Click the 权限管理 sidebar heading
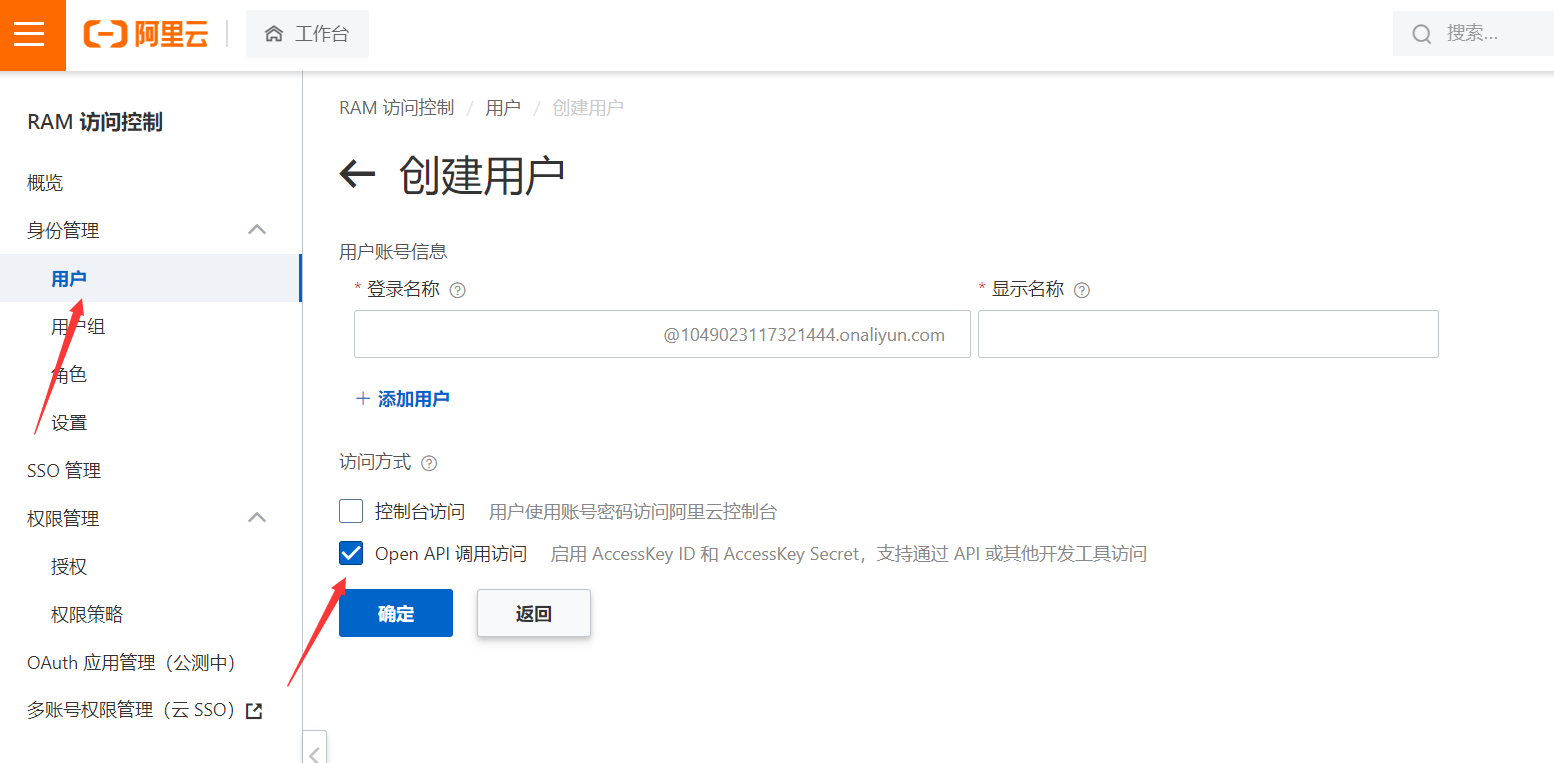 pos(63,518)
